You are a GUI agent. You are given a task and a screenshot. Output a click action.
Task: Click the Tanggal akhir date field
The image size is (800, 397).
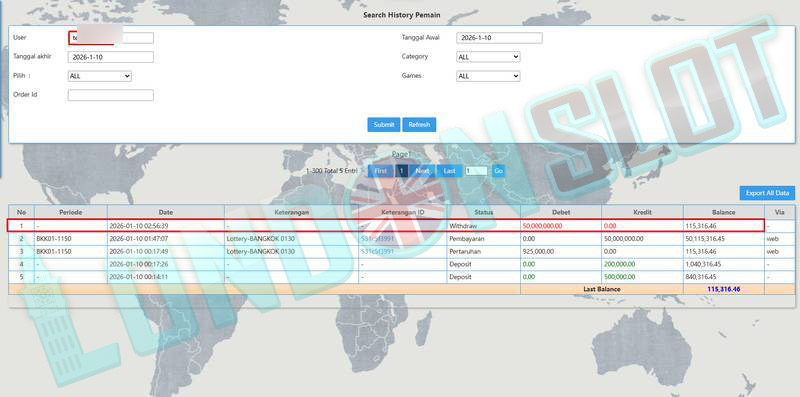click(111, 57)
